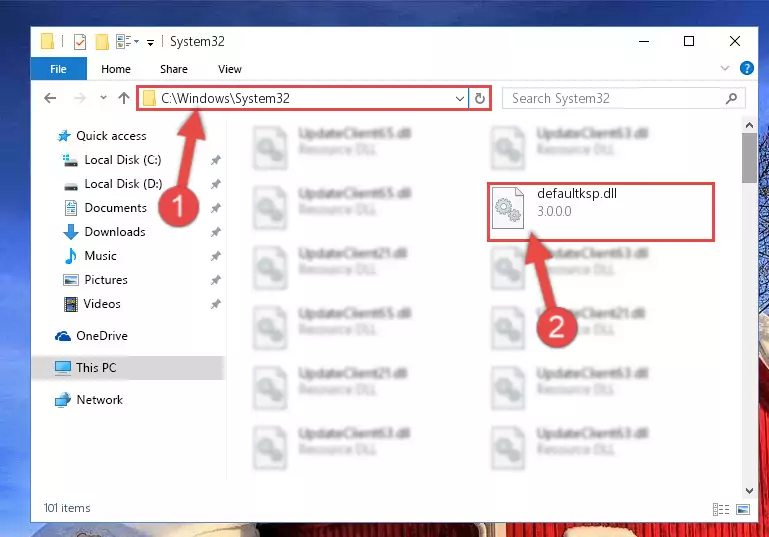The width and height of the screenshot is (769, 537).
Task: Open Help with the question mark icon
Action: pyautogui.click(x=746, y=68)
